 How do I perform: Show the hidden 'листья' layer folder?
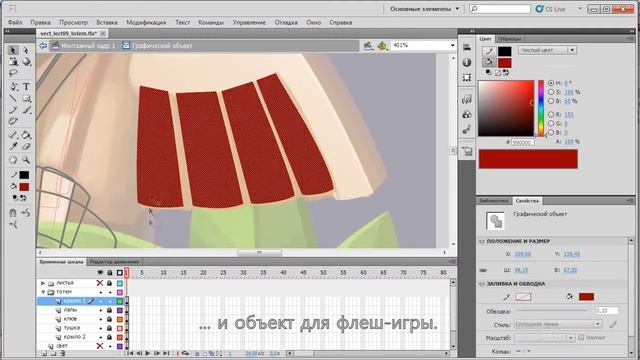(100, 283)
